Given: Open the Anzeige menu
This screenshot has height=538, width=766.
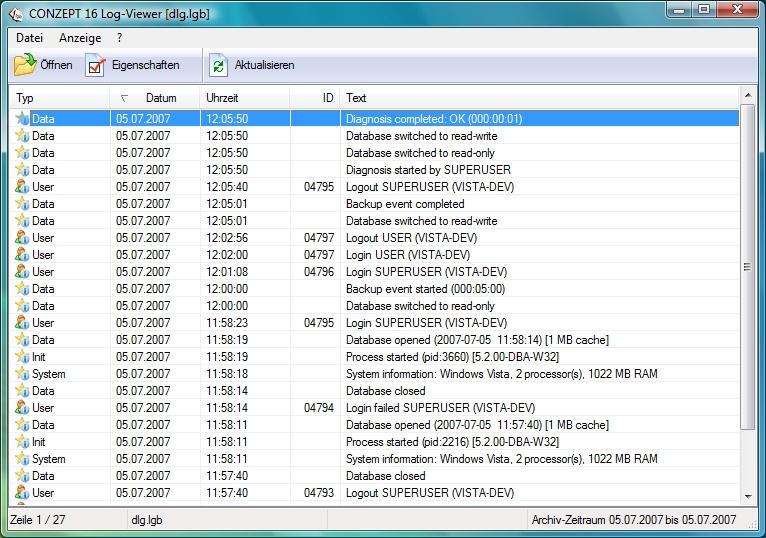Looking at the screenshot, I should [80, 38].
